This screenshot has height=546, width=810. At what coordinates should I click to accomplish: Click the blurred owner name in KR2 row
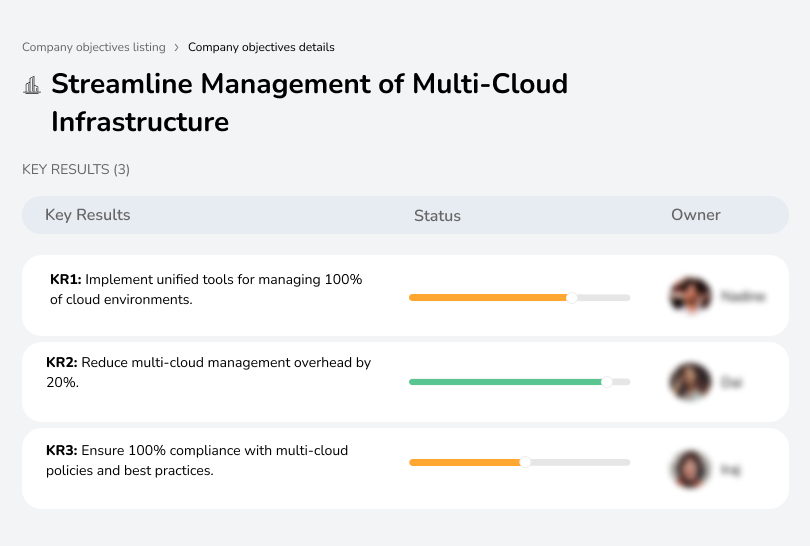(731, 382)
